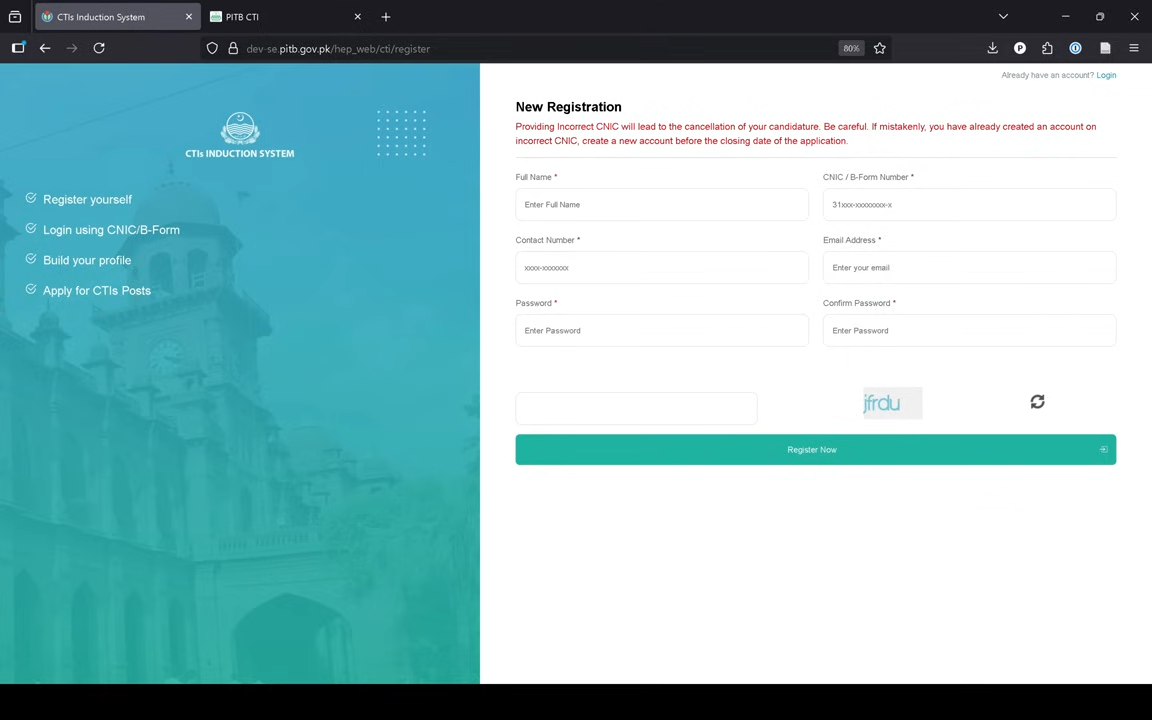Open the extensions puzzle icon
This screenshot has width=1152, height=720.
pos(1047,48)
